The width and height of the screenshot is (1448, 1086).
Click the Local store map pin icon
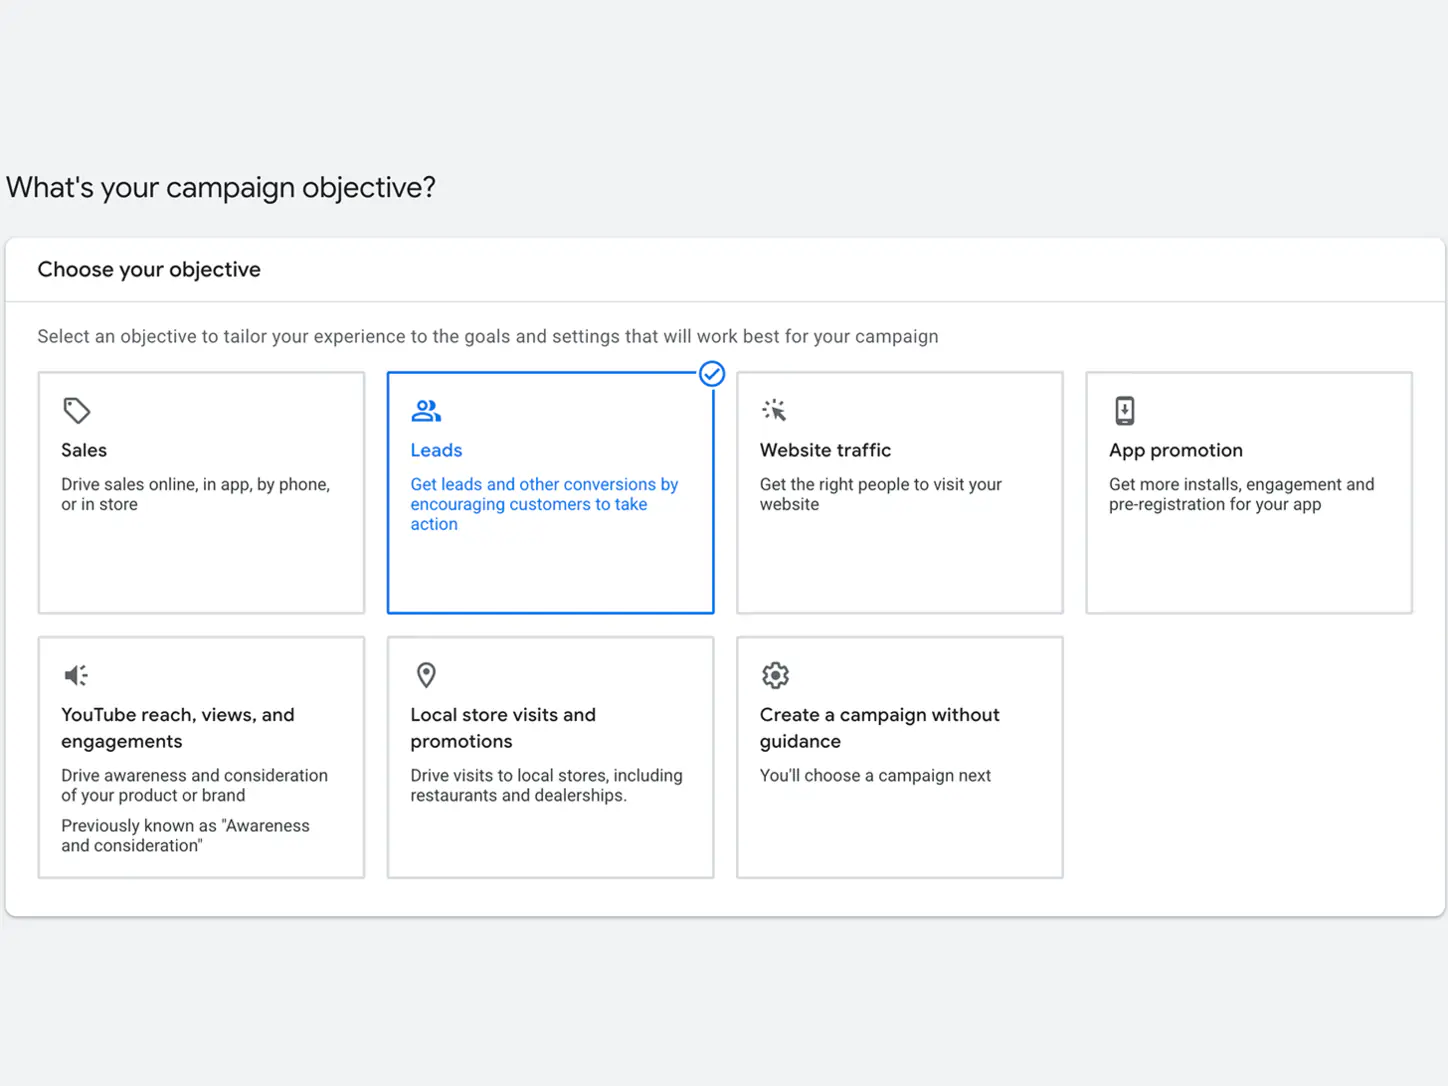(x=426, y=675)
